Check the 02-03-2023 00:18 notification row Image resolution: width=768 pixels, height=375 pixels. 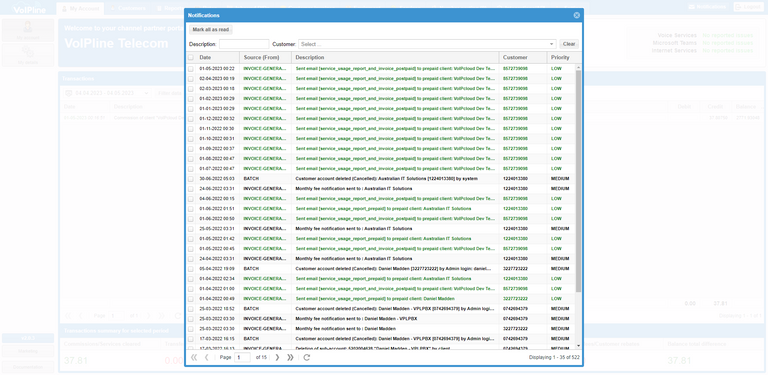click(x=191, y=89)
